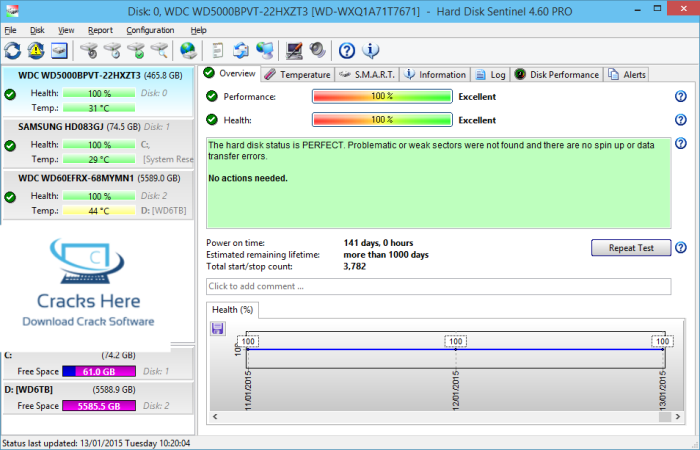Select the Health (%) graph tab

point(232,310)
